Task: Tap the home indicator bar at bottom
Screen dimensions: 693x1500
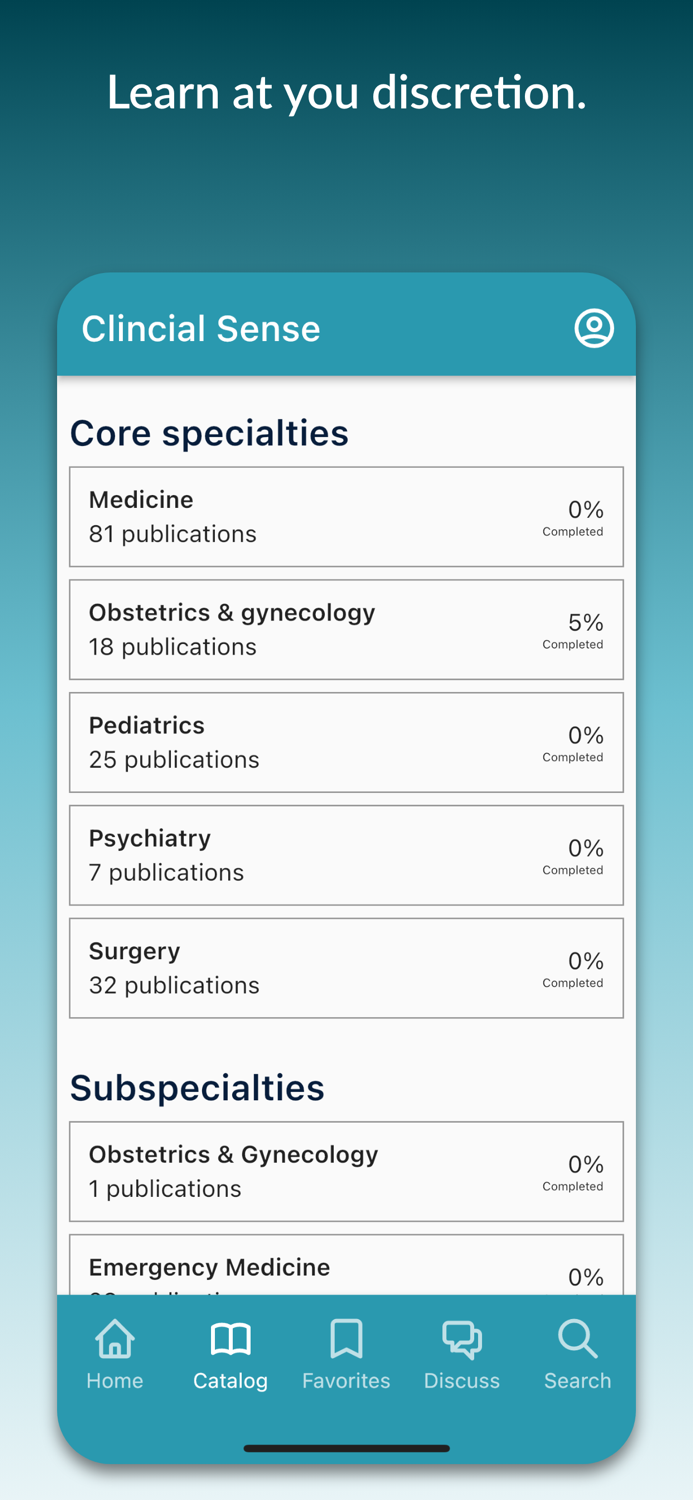Action: click(x=346, y=1447)
